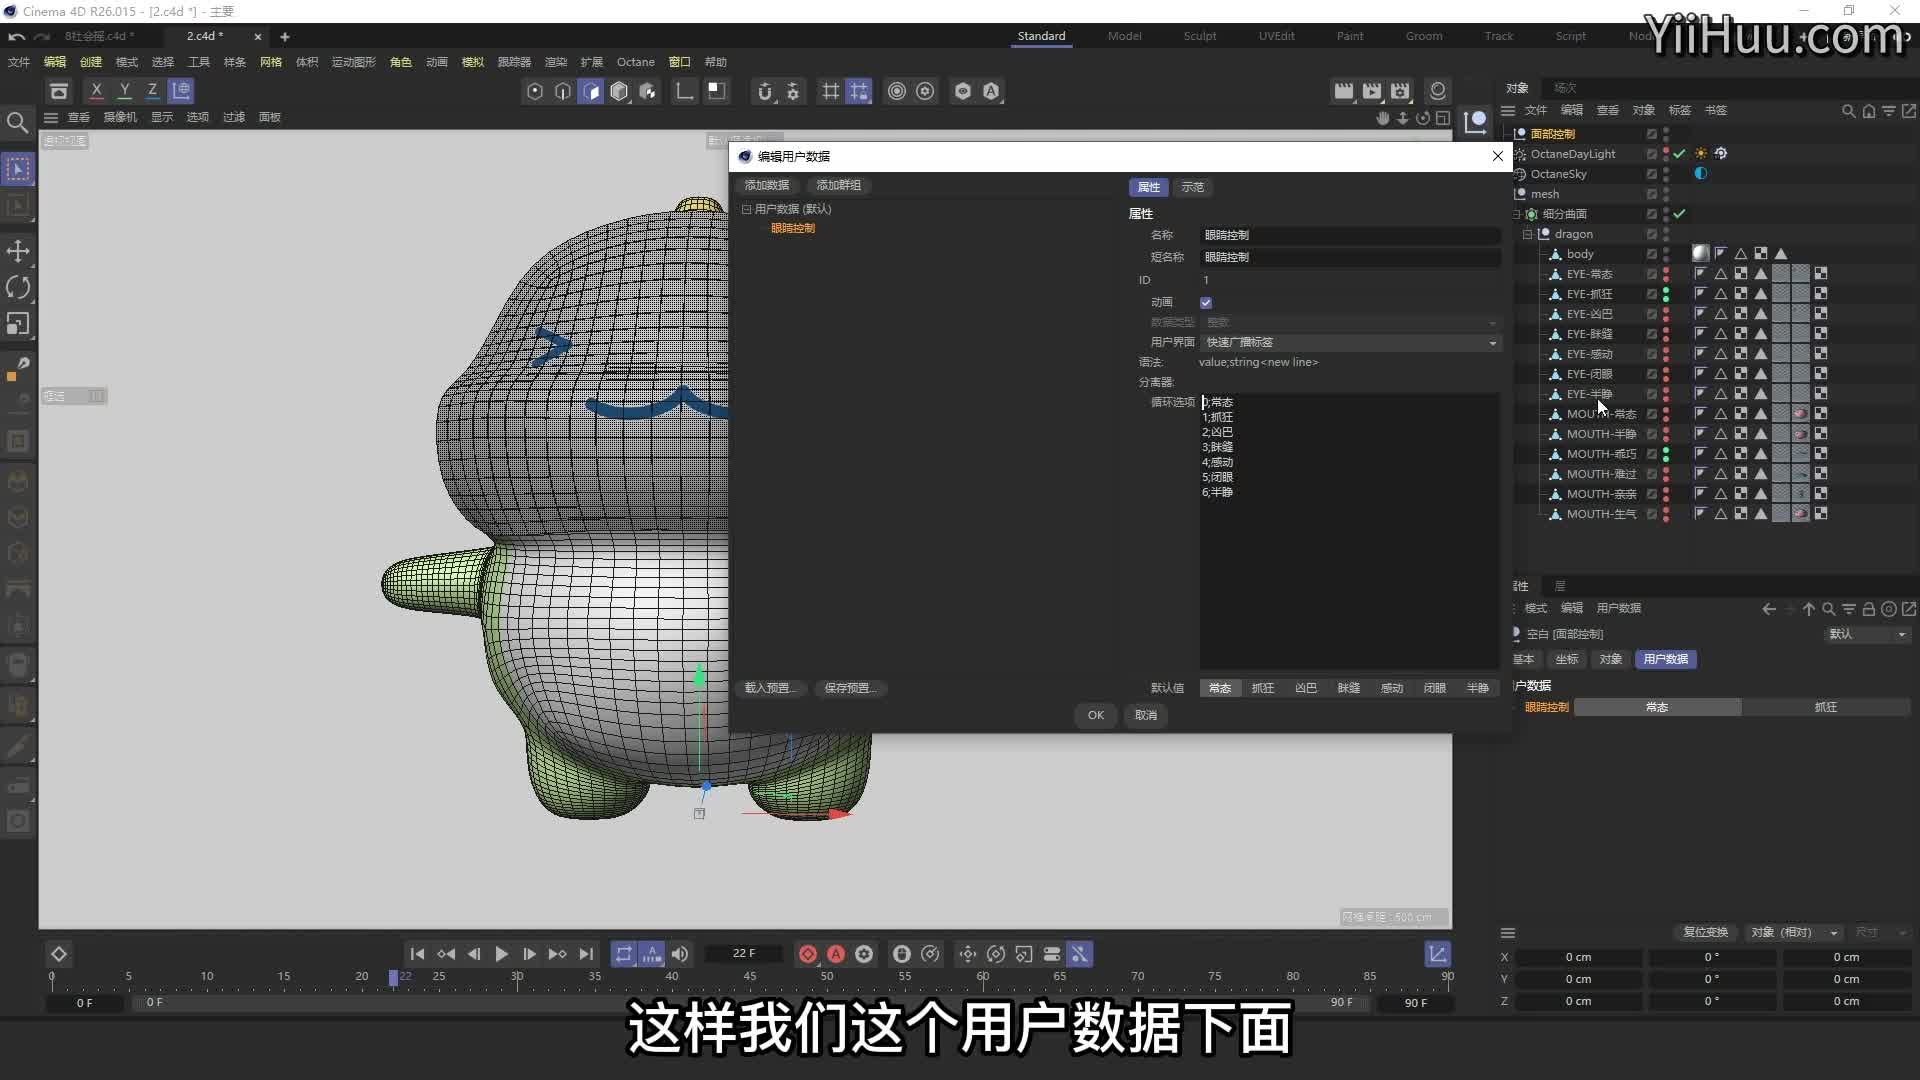1920x1080 pixels.
Task: Set default value to 凶巴
Action: [x=1306, y=688]
